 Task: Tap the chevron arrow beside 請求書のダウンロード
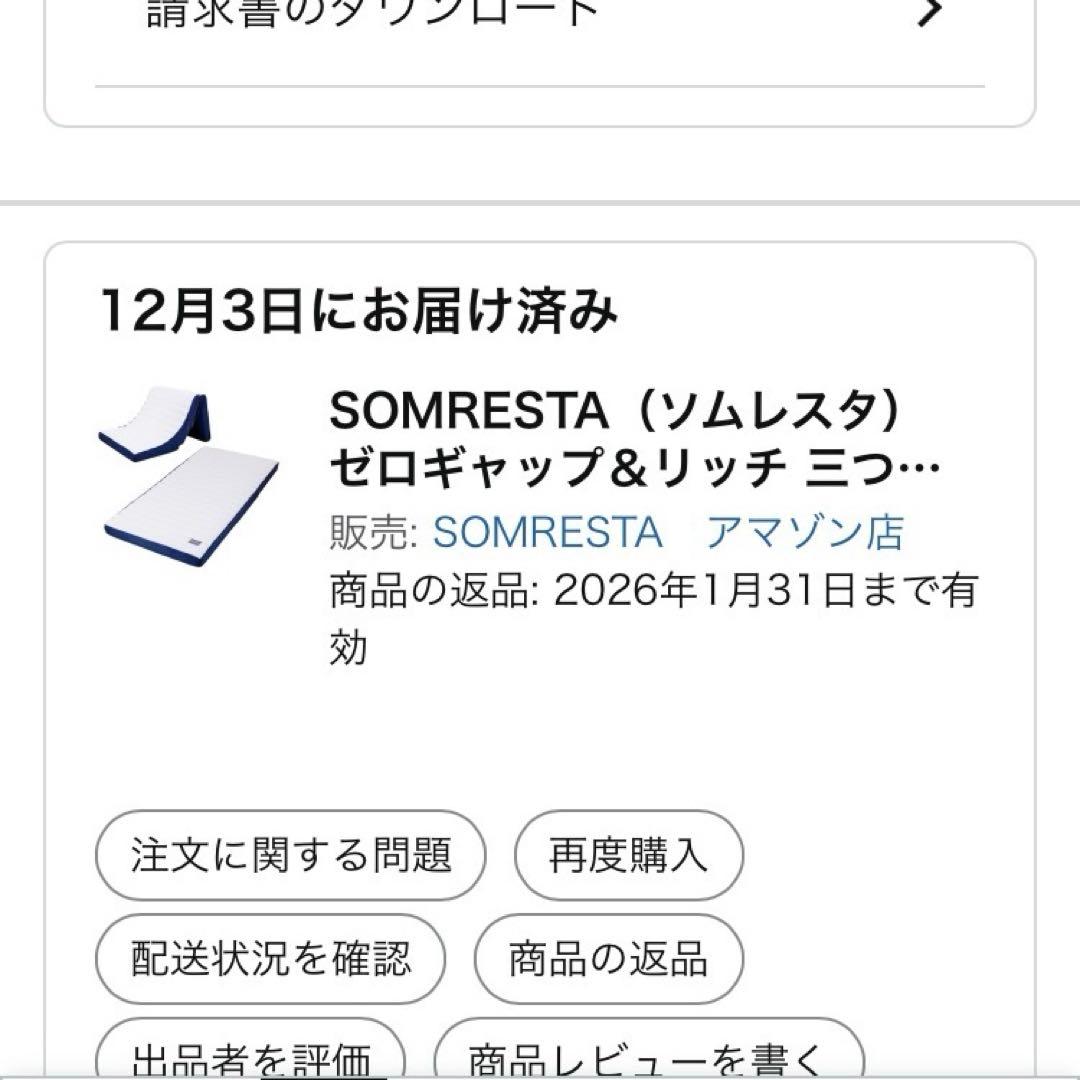pos(930,12)
